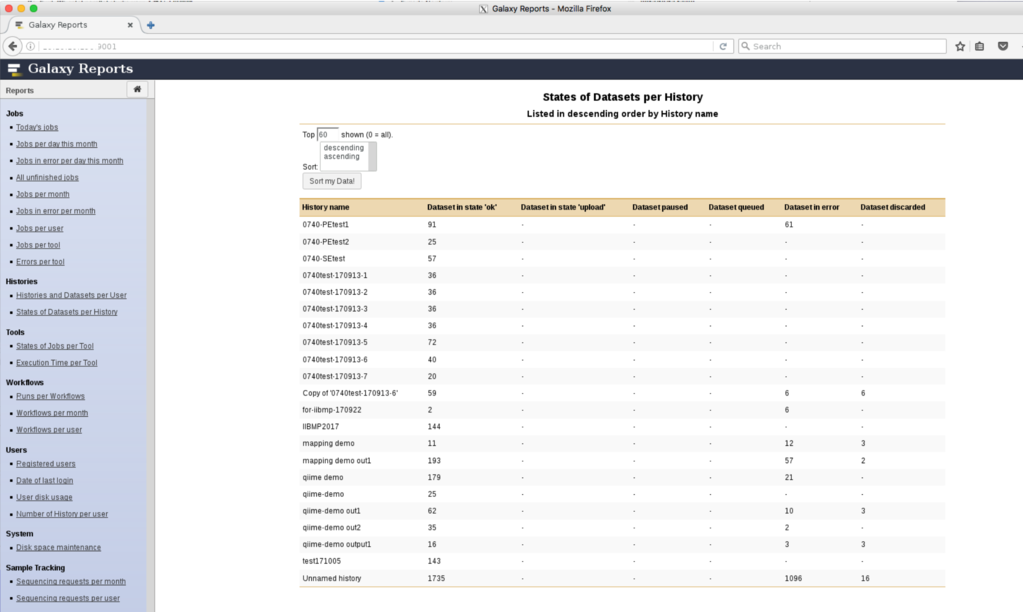The image size is (1023, 612).
Task: Click the 'Dataset queued' column header
Action: (x=736, y=207)
